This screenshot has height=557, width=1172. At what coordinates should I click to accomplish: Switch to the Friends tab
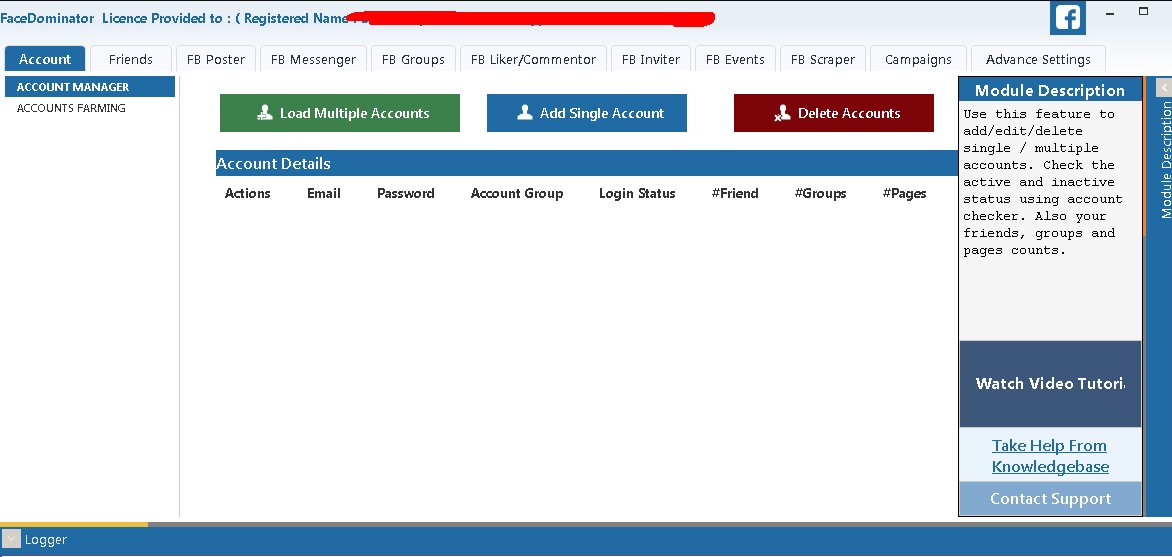click(131, 59)
